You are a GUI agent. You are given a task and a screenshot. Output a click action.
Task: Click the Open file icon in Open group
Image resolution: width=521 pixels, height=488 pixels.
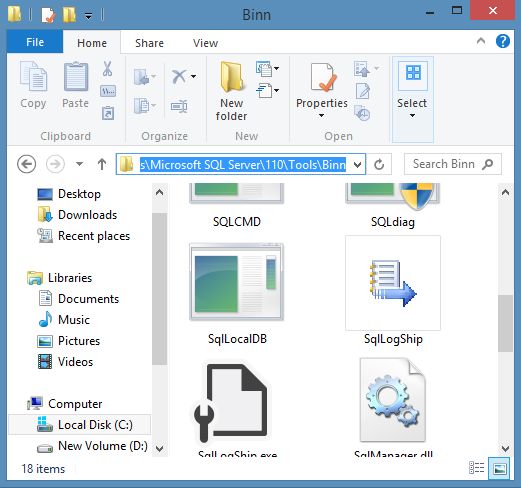pos(362,68)
